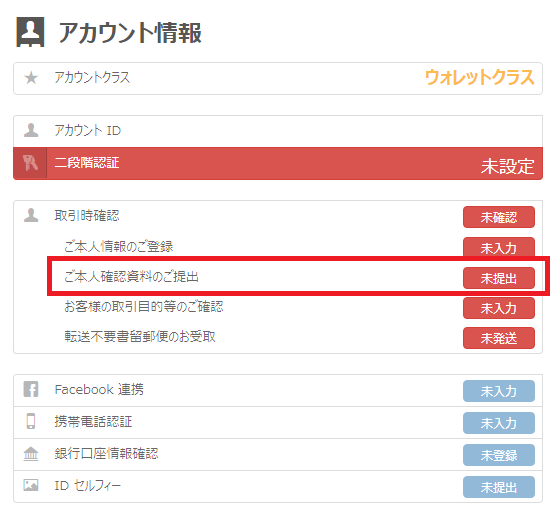Click the Facebook logo icon

31,389
